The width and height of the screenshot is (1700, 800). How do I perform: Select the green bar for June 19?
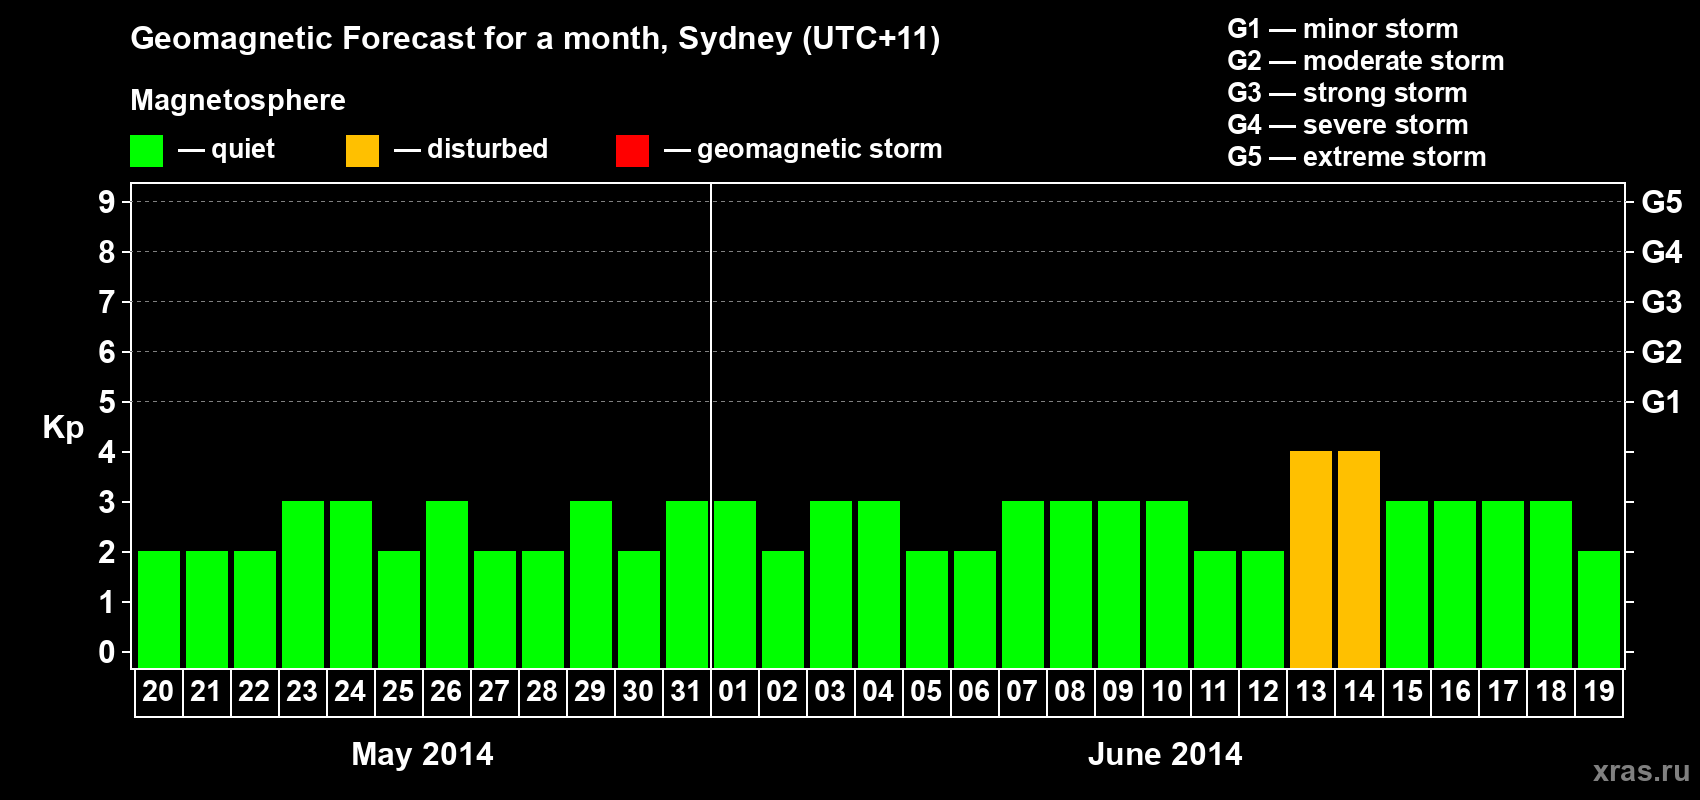pyautogui.click(x=1599, y=609)
